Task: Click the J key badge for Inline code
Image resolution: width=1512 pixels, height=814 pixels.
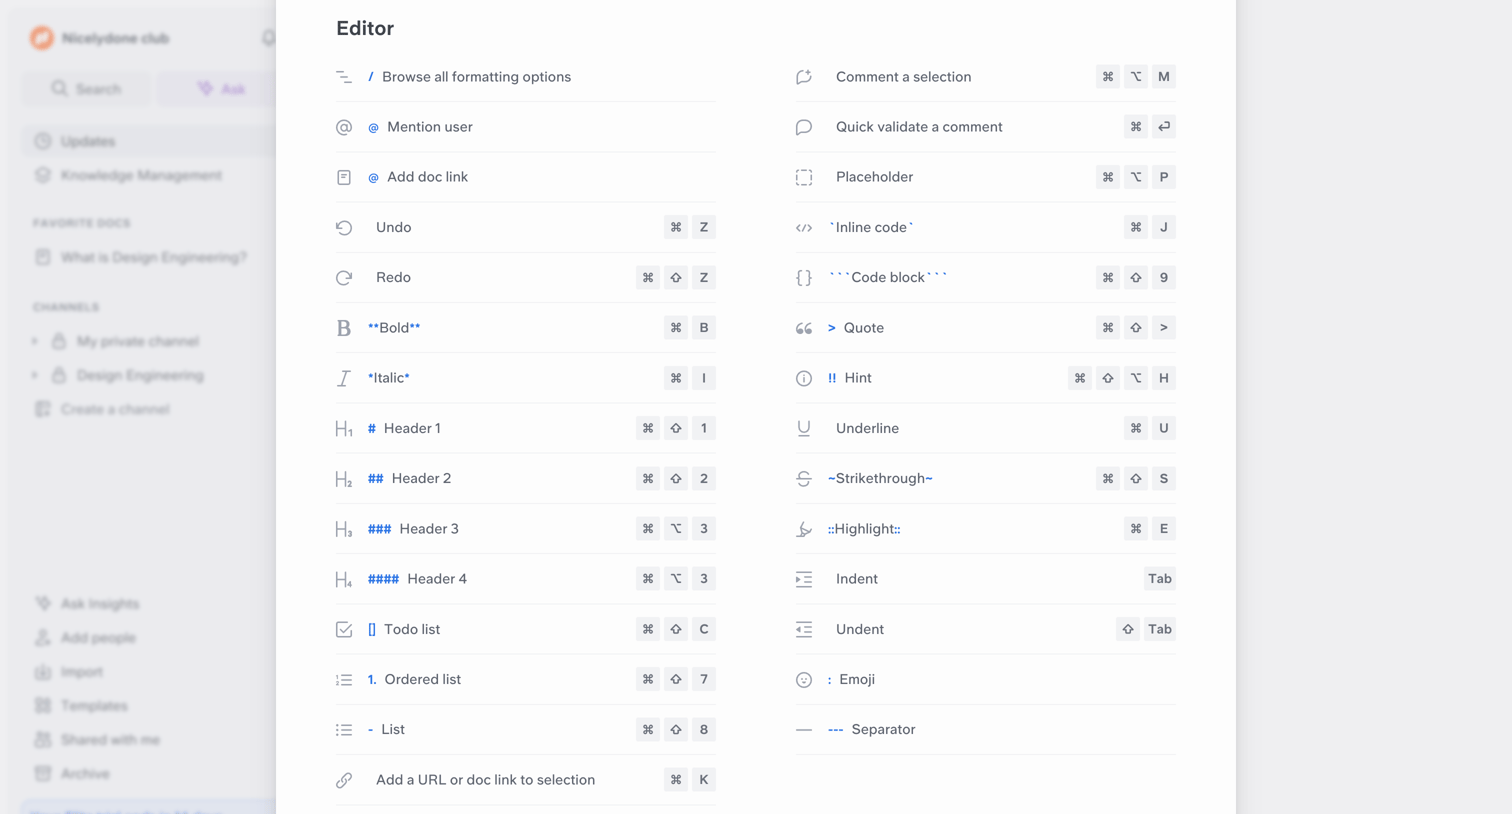Action: tap(1164, 228)
